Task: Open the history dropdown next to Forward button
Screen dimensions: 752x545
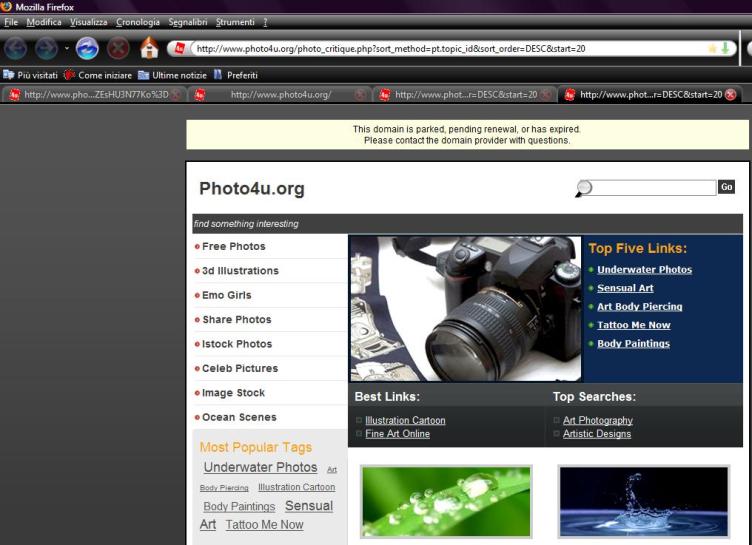Action: pyautogui.click(x=67, y=48)
